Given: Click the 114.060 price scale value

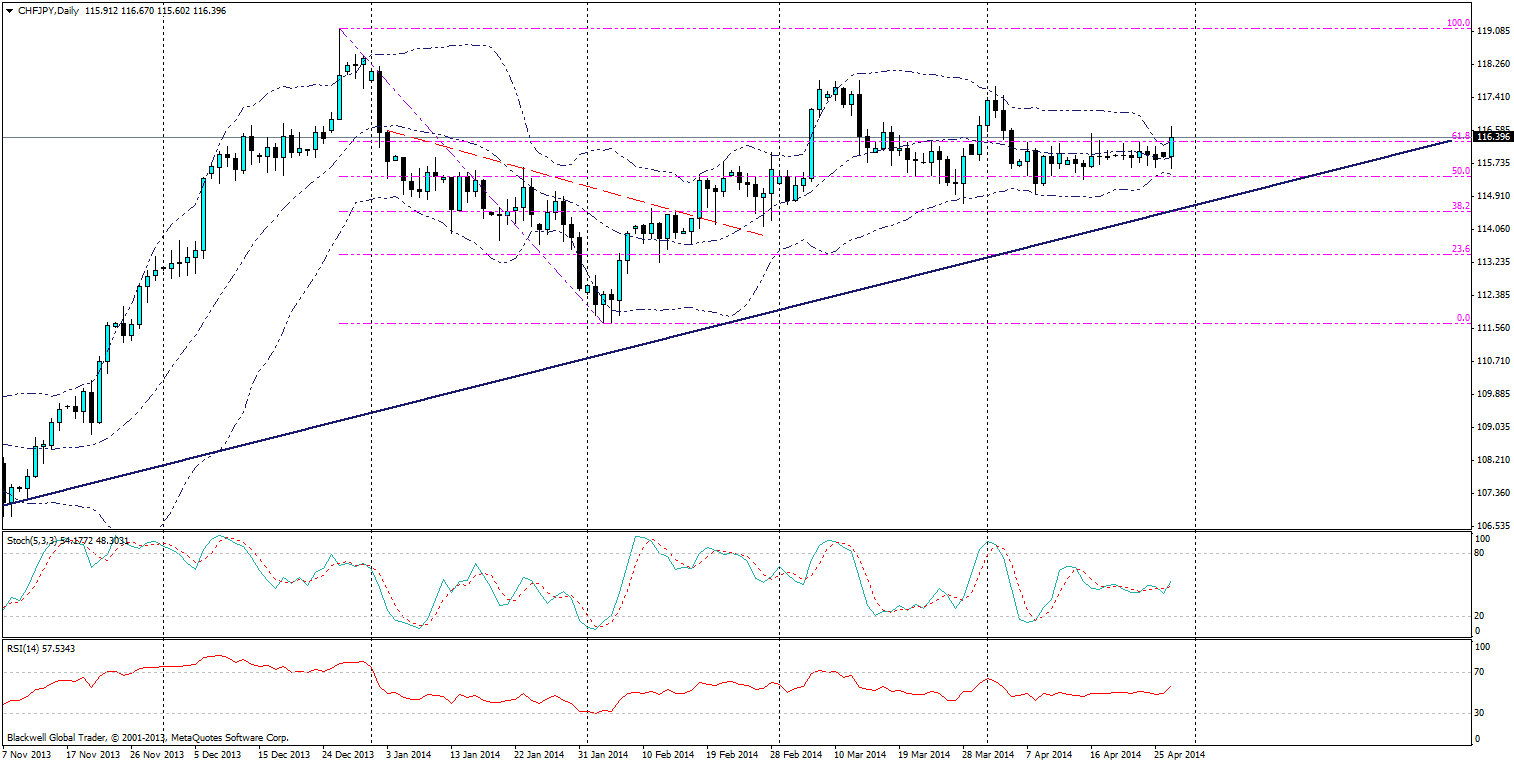Looking at the screenshot, I should tap(1492, 229).
